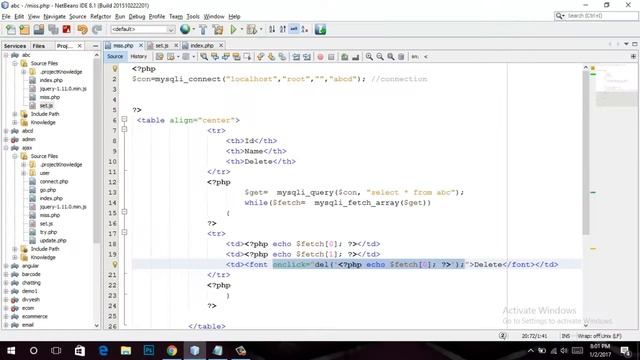The height and width of the screenshot is (360, 640).
Task: Click Find Previous Occurrence editor icon
Action: pos(215,57)
